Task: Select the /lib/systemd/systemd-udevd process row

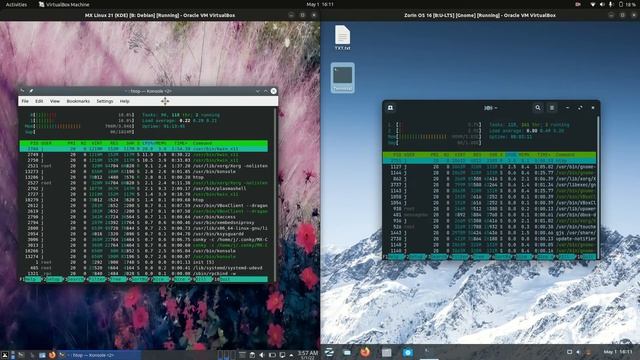Action: point(144,268)
